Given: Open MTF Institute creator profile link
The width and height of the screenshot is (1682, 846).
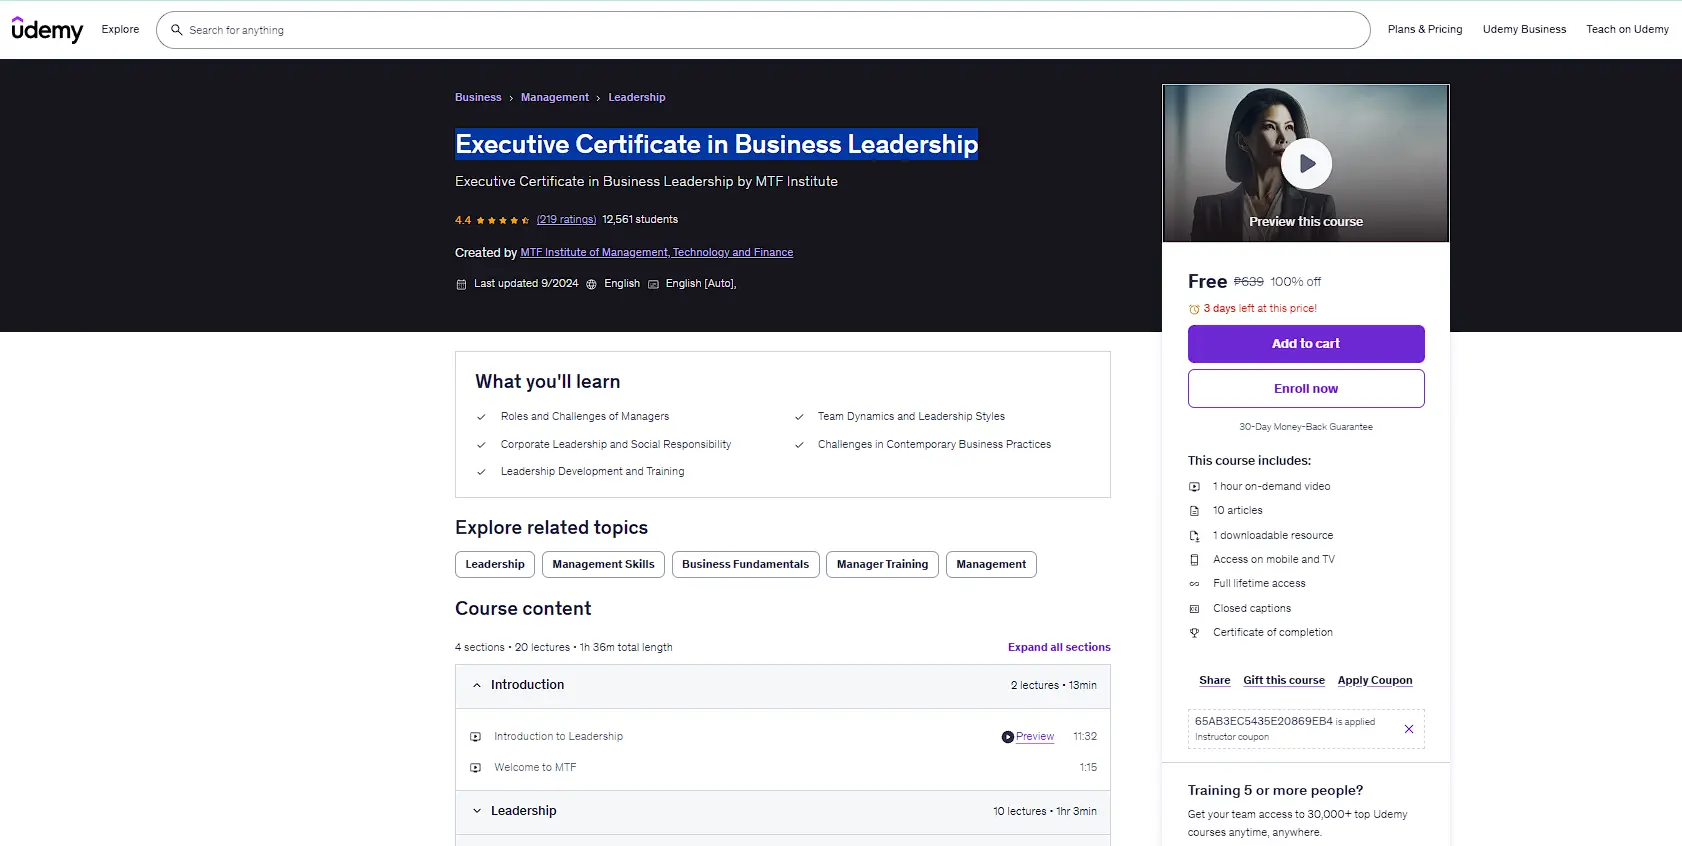Looking at the screenshot, I should pos(657,253).
